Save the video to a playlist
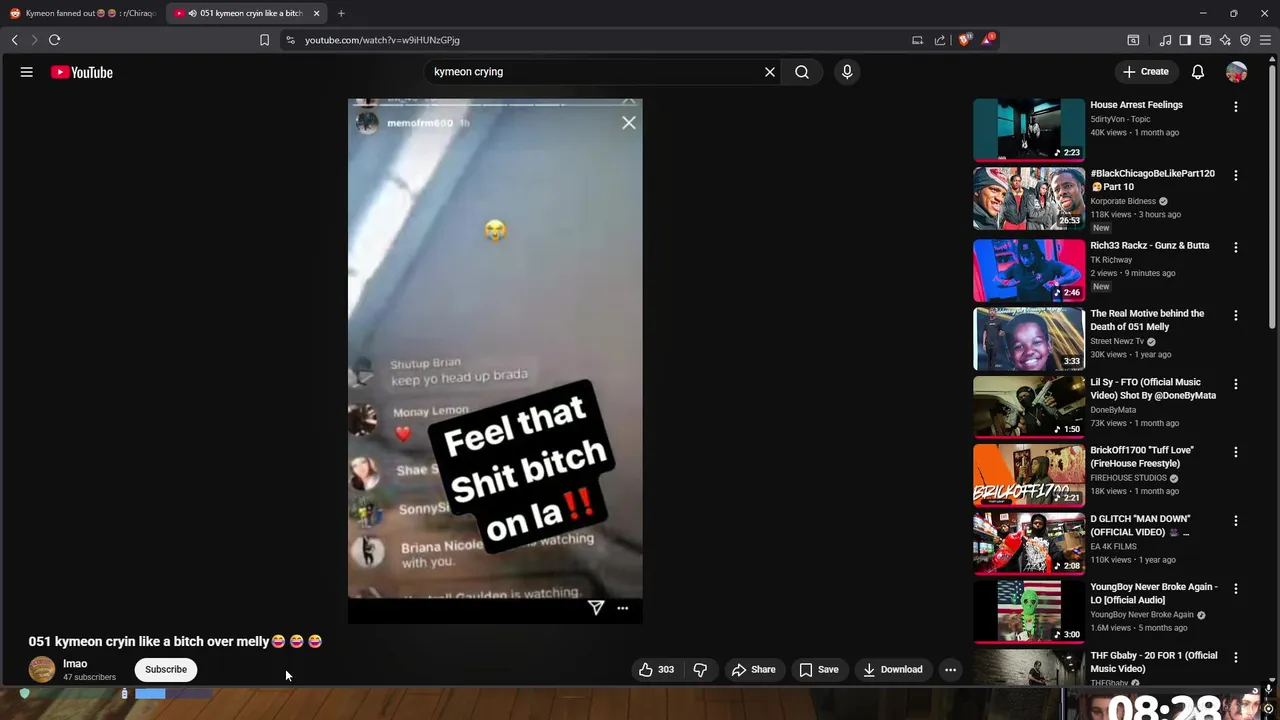 819,670
